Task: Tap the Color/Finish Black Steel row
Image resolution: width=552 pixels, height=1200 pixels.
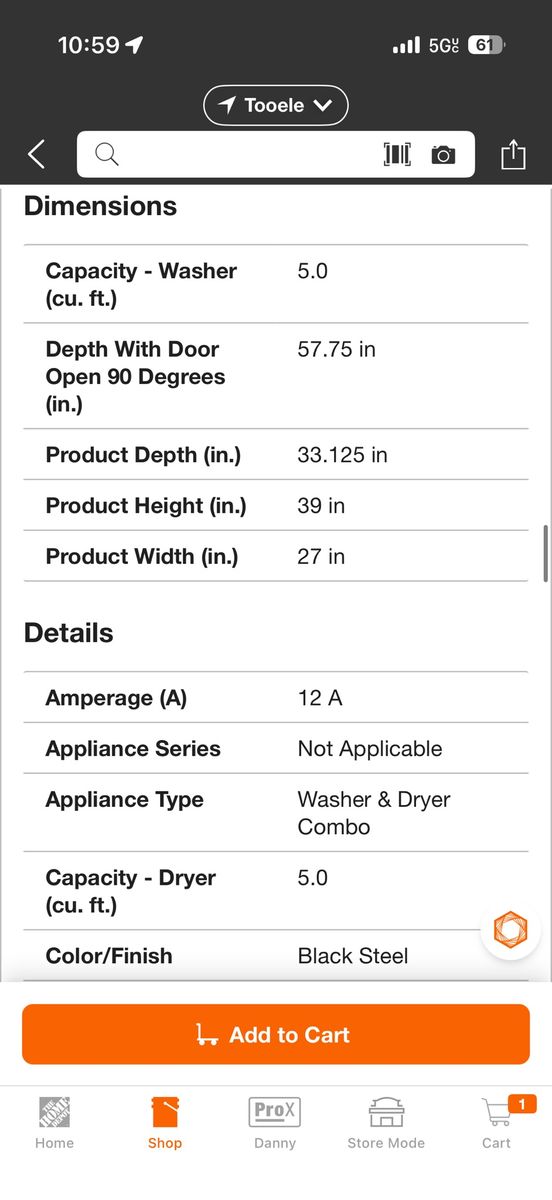Action: (x=276, y=956)
